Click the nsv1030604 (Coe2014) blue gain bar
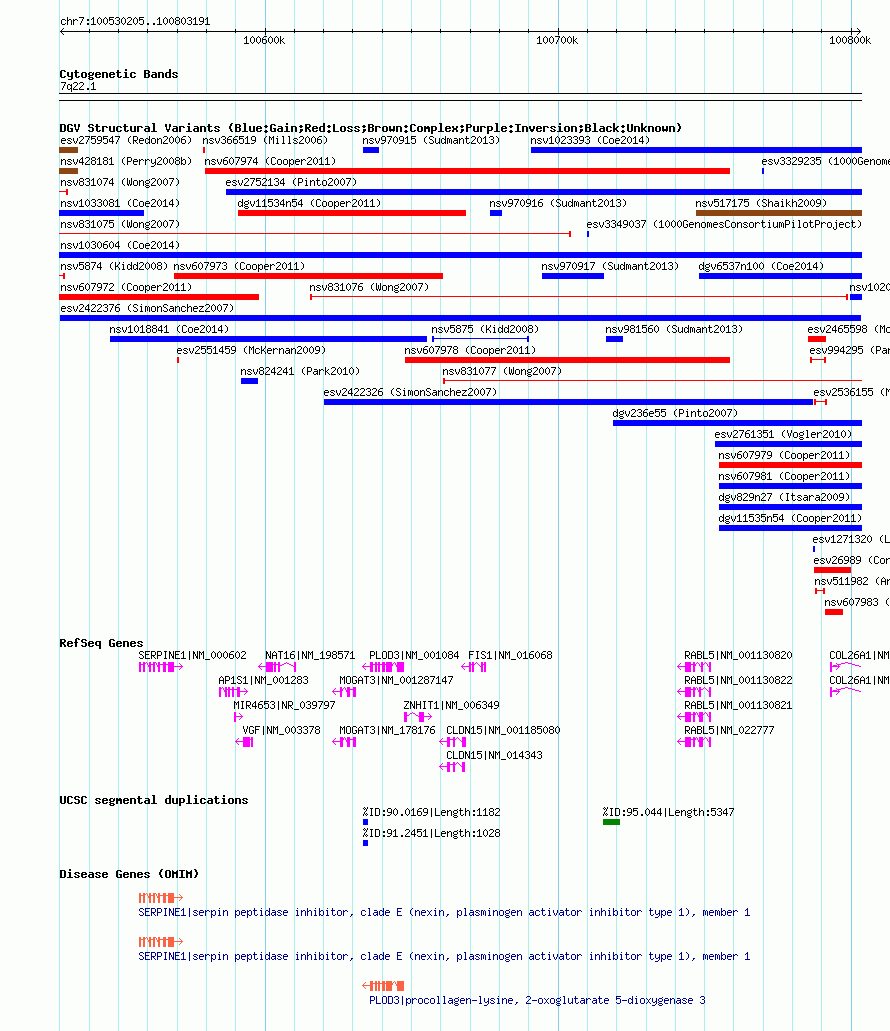 click(461, 255)
